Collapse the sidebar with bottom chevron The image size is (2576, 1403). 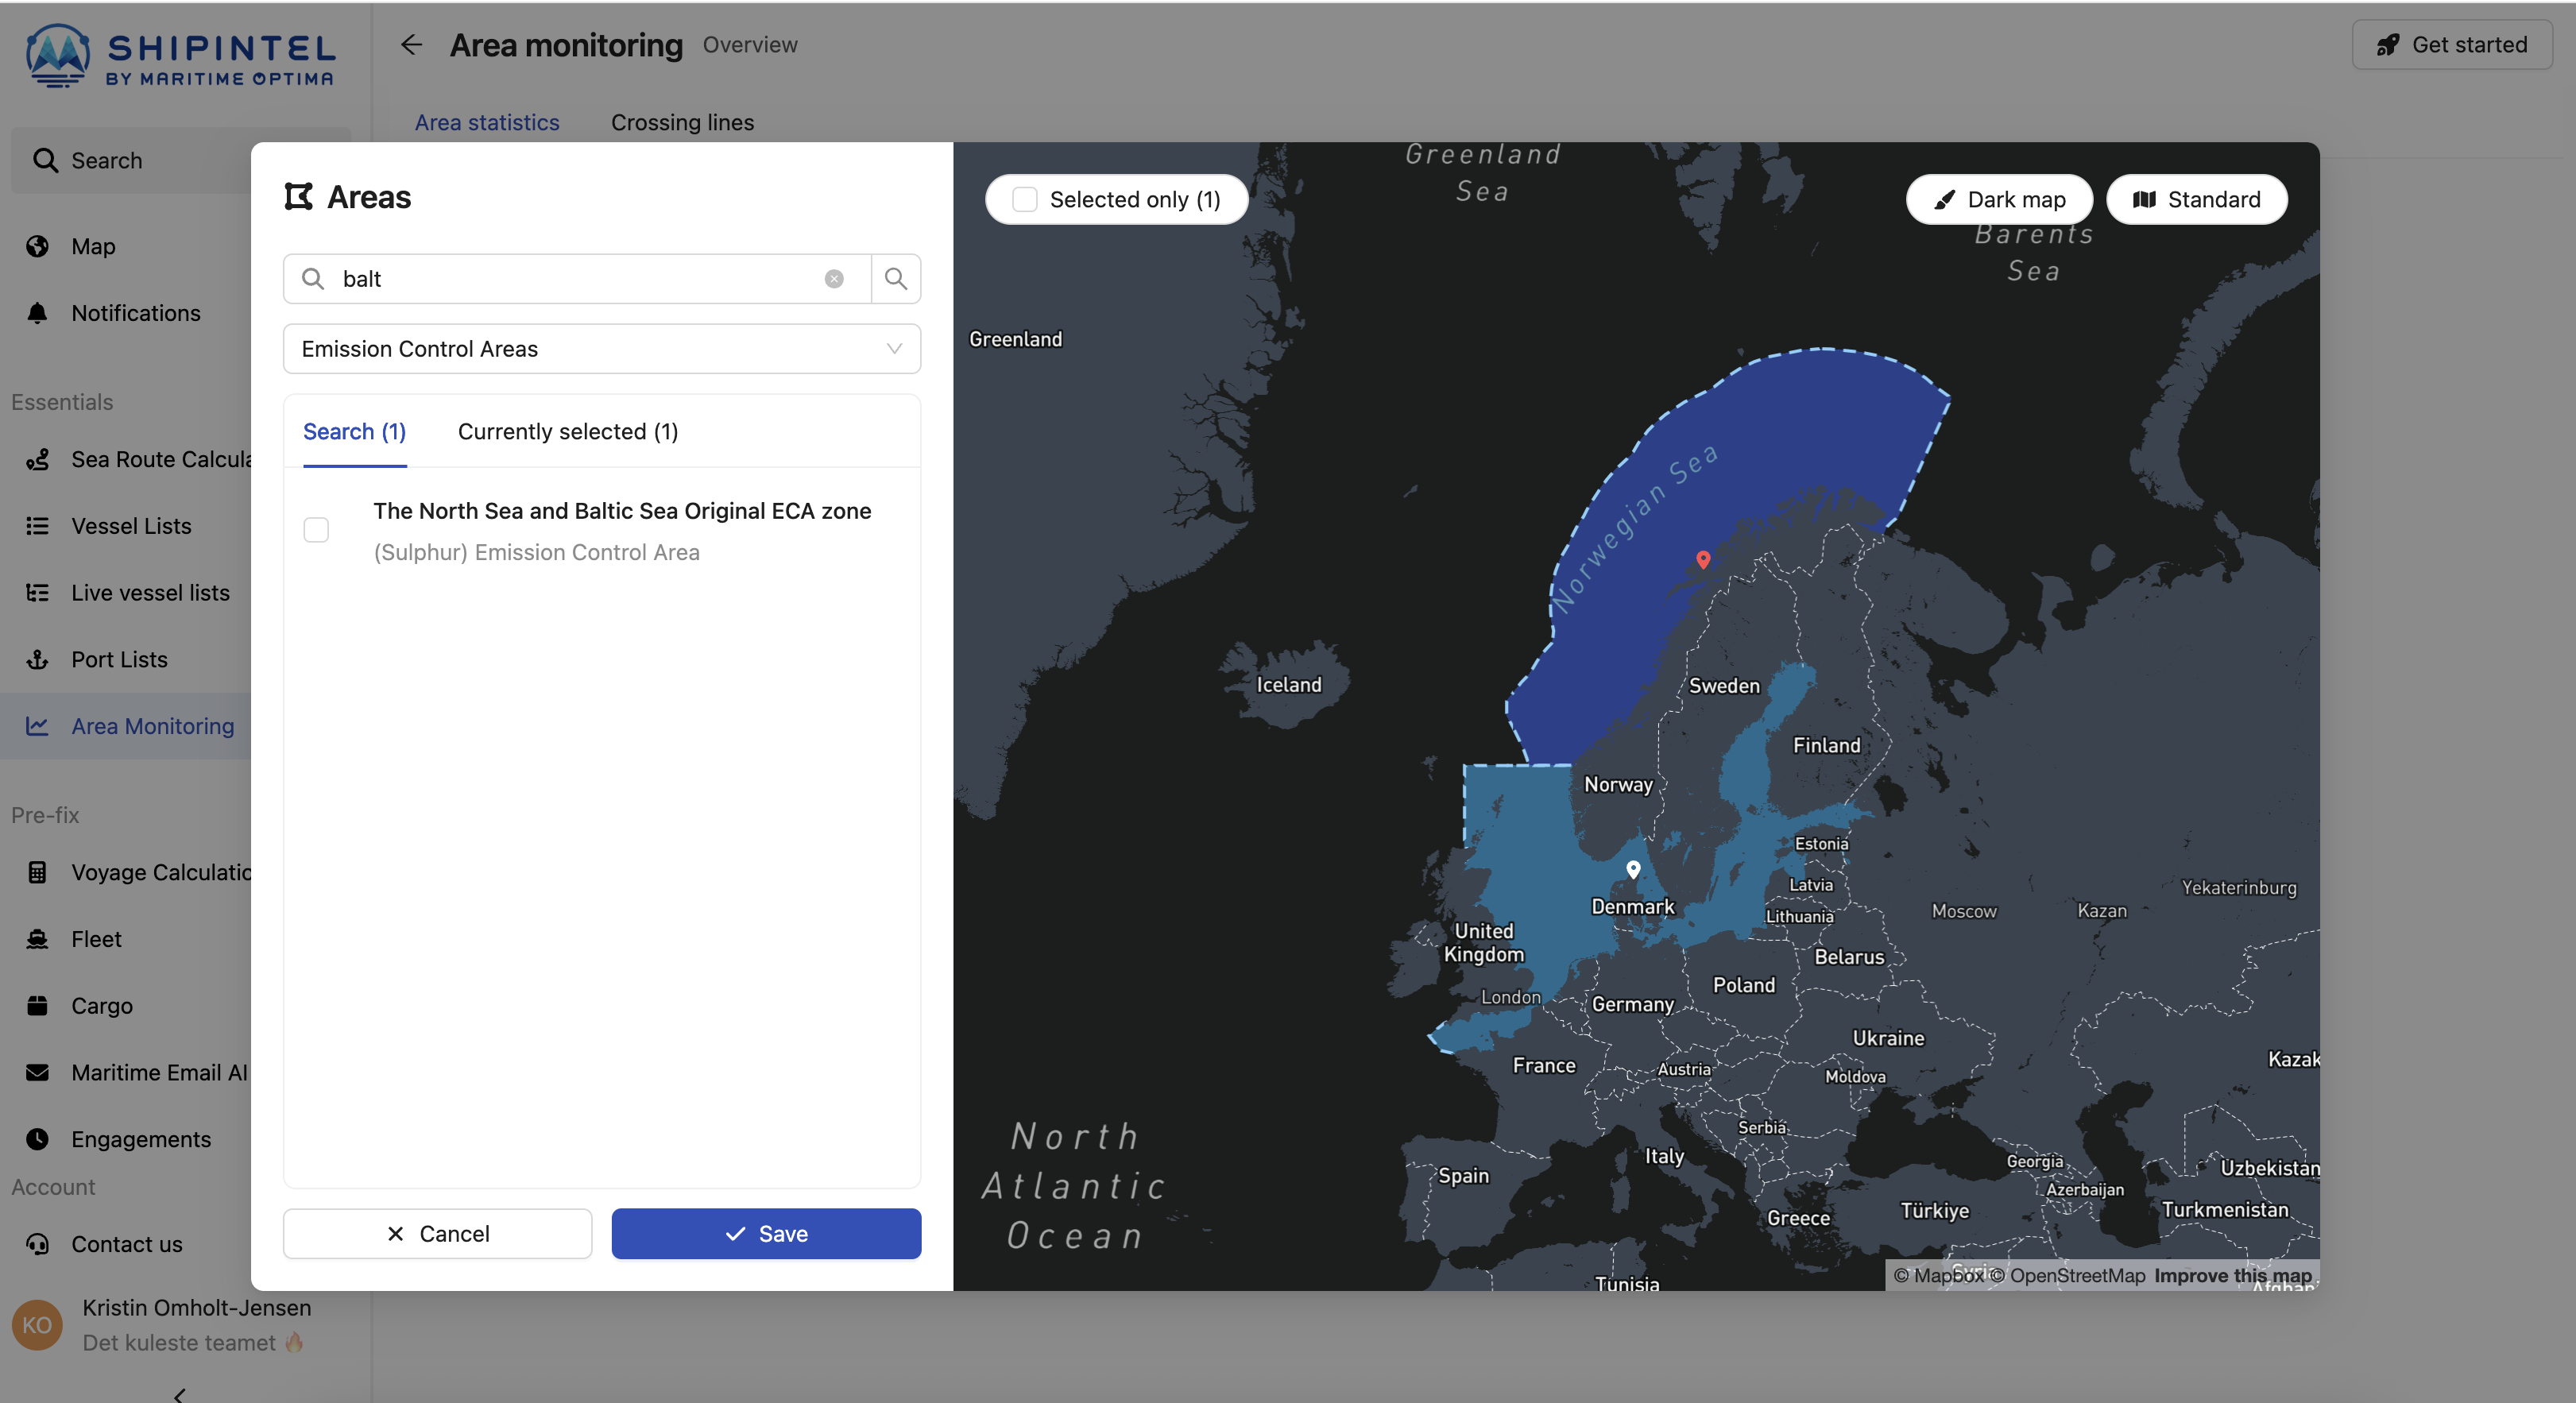(180, 1394)
